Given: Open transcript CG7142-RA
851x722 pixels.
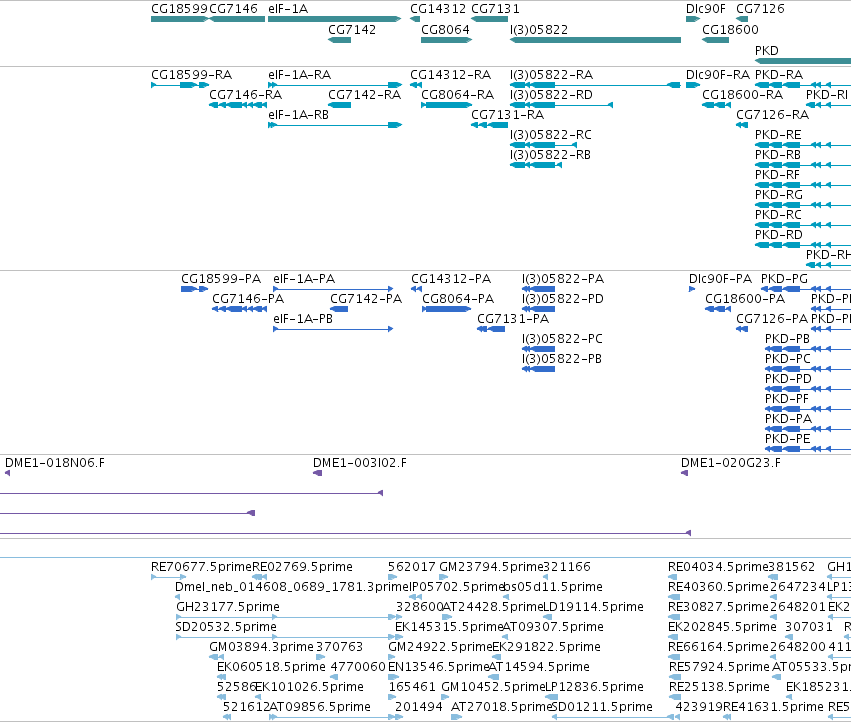Looking at the screenshot, I should 364,95.
